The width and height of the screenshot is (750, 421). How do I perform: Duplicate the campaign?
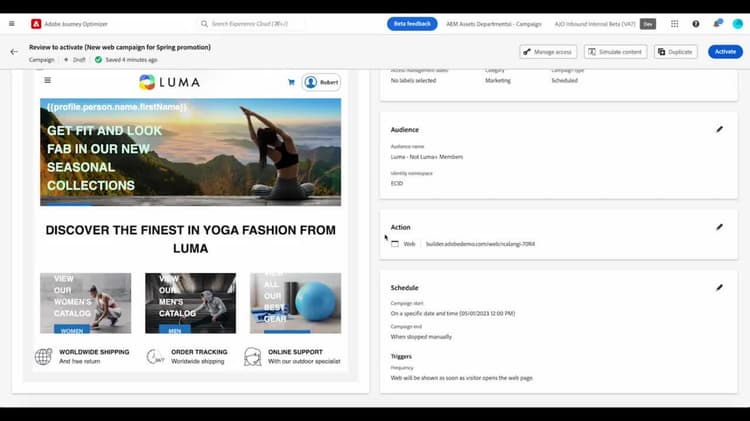coord(675,52)
